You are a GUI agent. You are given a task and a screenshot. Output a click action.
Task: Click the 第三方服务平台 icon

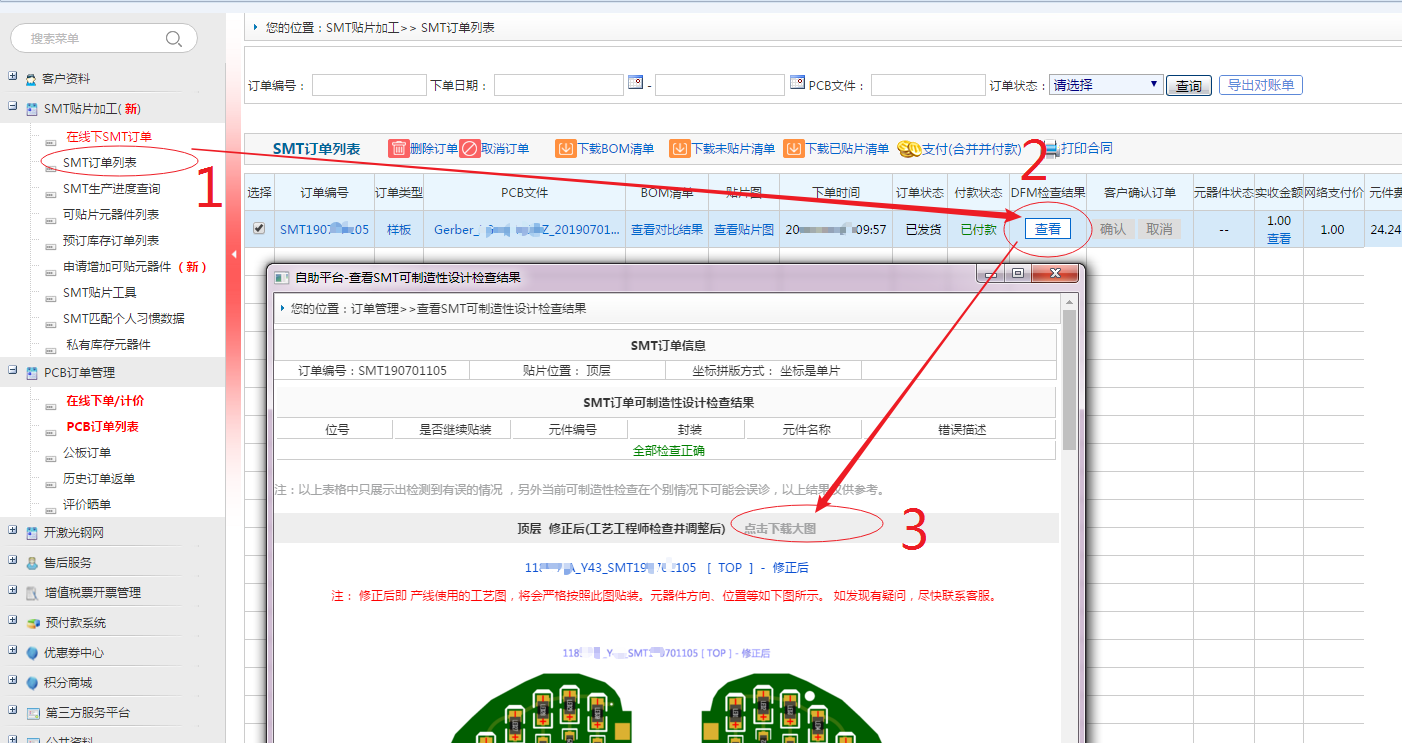[32, 713]
